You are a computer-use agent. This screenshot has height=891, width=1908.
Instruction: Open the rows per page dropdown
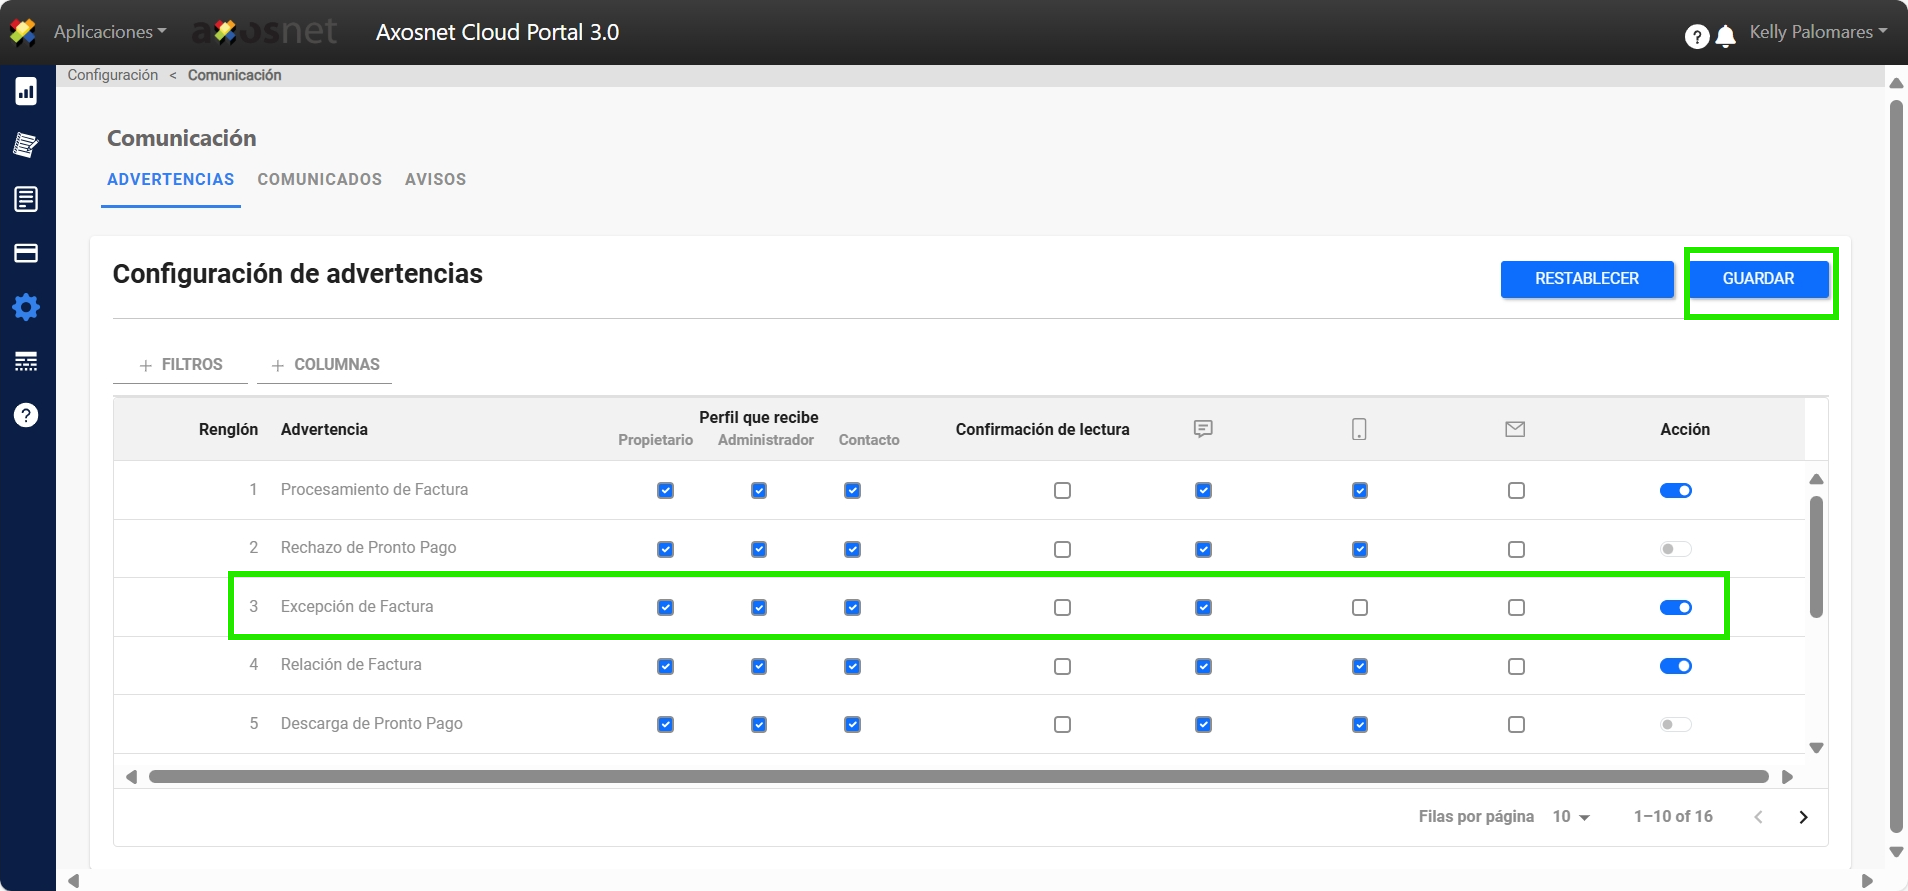(1571, 817)
